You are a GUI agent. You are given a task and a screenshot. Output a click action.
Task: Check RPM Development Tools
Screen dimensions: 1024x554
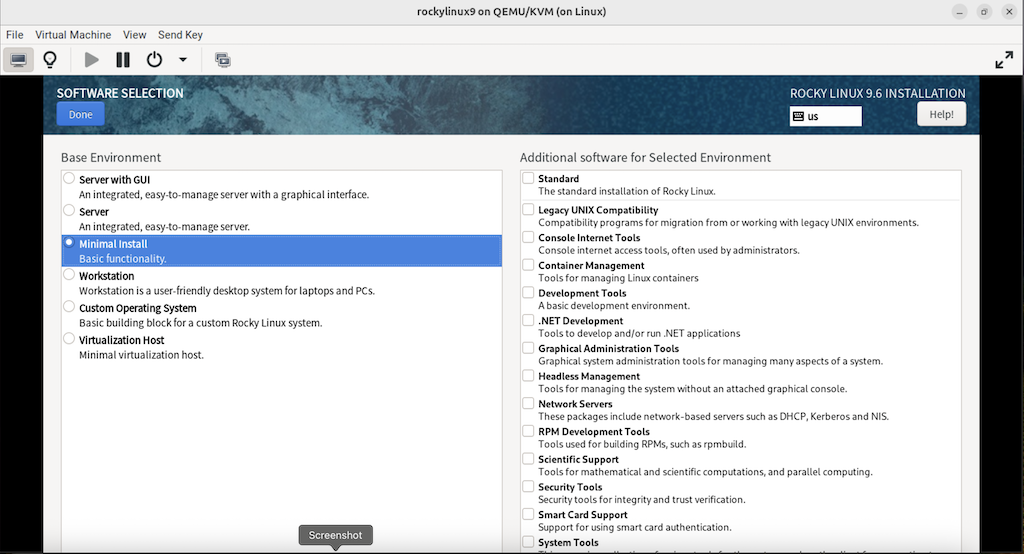click(528, 431)
